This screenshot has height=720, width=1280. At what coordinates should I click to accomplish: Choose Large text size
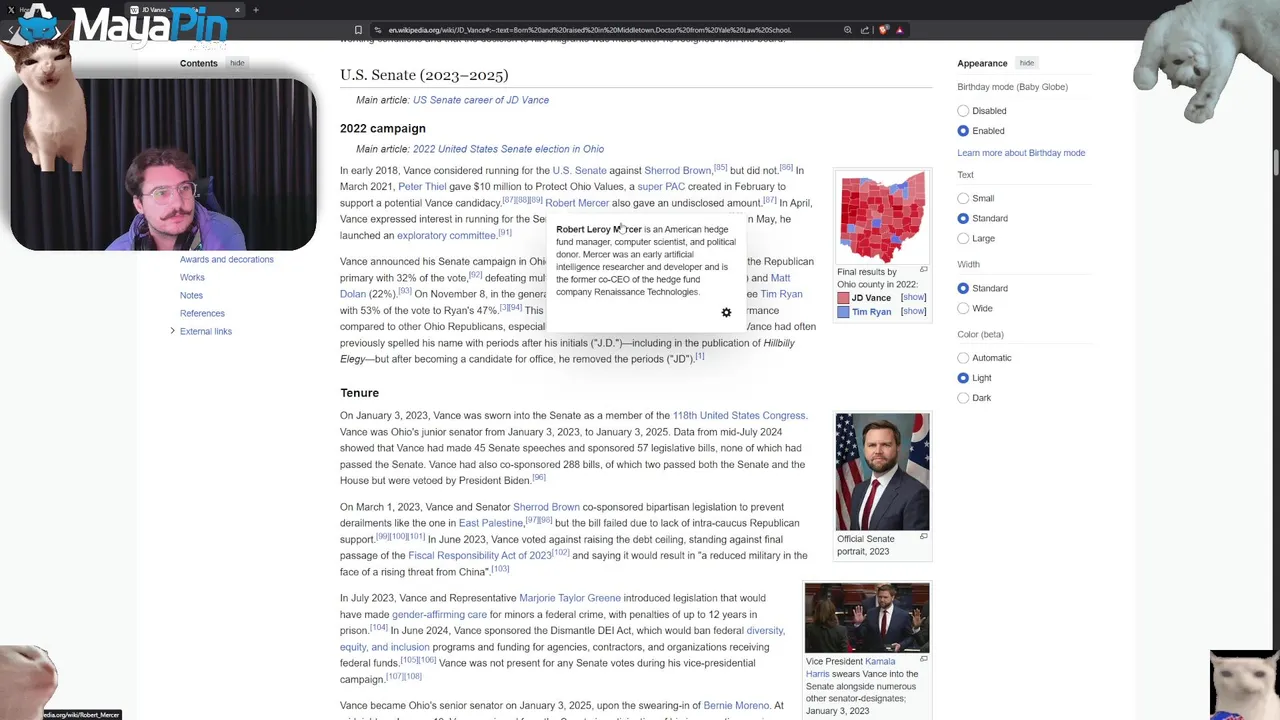pyautogui.click(x=963, y=238)
